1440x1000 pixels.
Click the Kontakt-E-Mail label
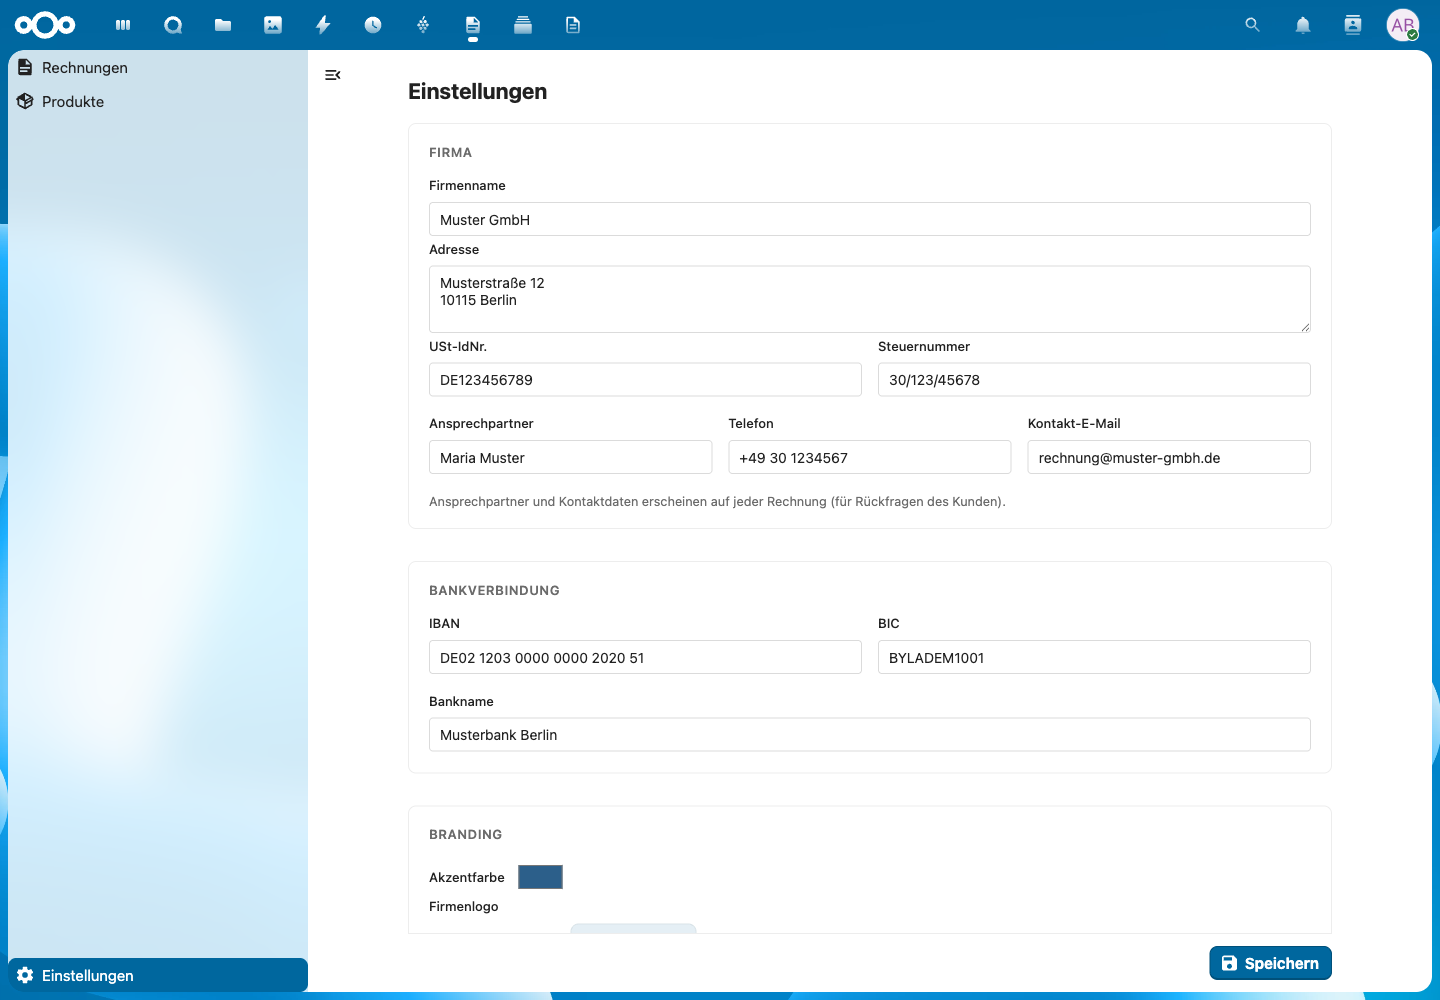pos(1074,424)
